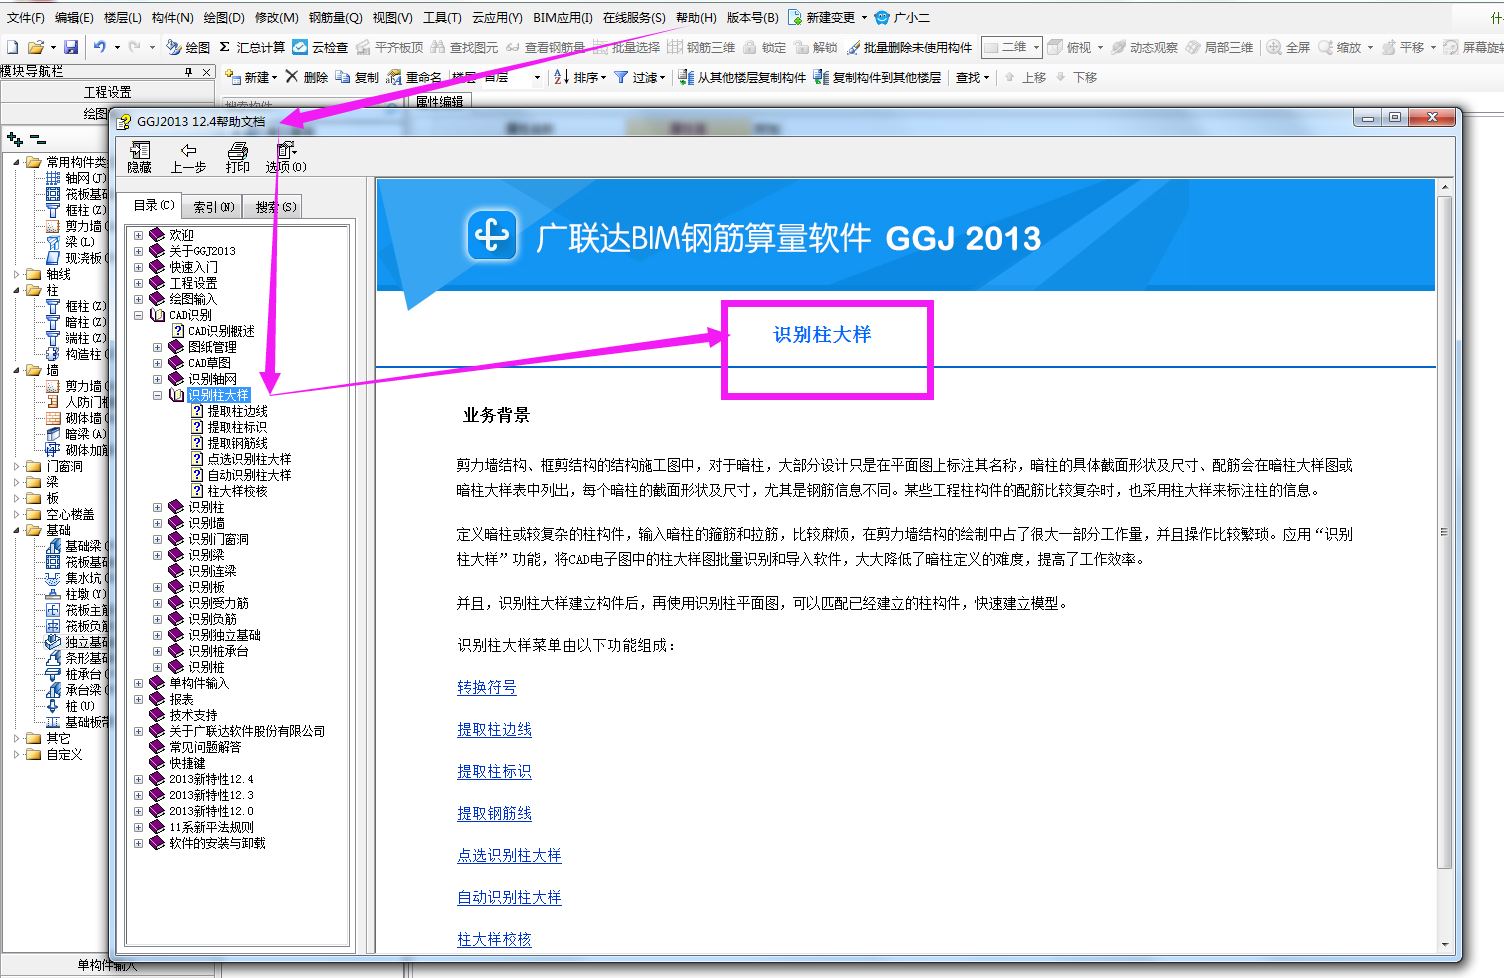
Task: Click the new file icon in main toolbar
Action: pos(12,47)
